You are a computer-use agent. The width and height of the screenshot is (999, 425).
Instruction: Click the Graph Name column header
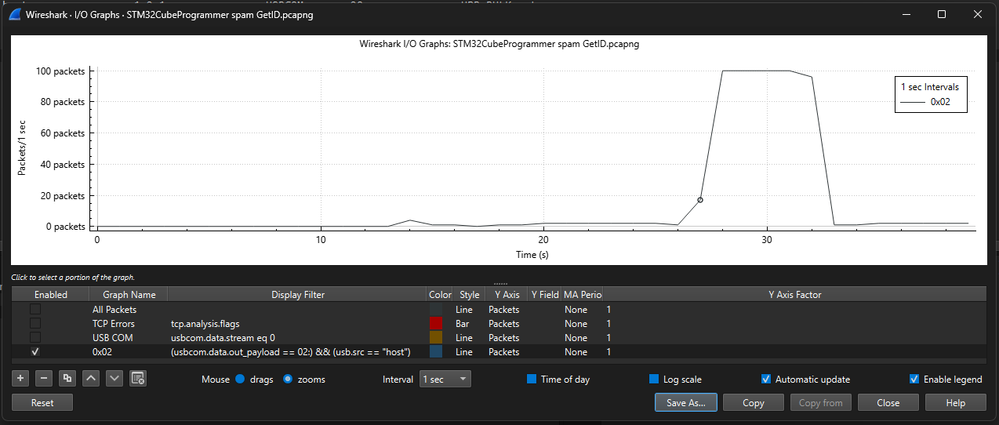pos(122,294)
